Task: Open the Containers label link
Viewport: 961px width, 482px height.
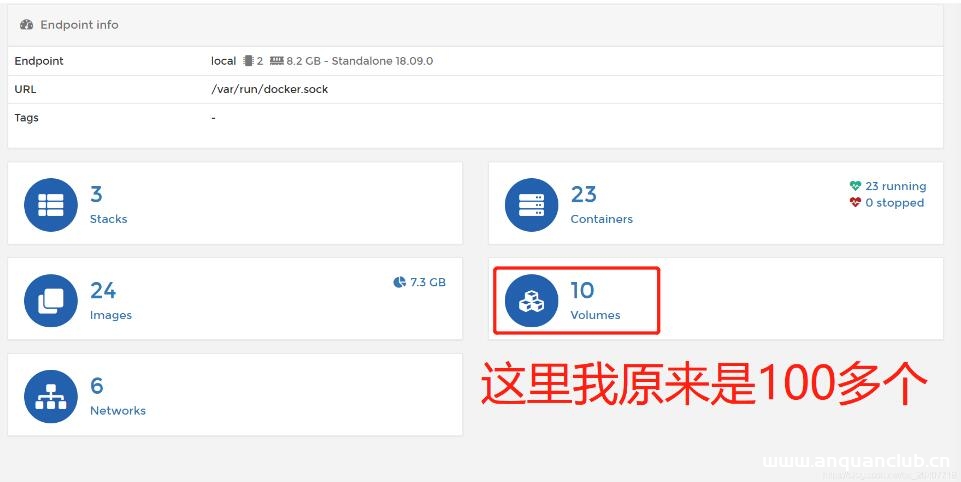Action: (601, 219)
